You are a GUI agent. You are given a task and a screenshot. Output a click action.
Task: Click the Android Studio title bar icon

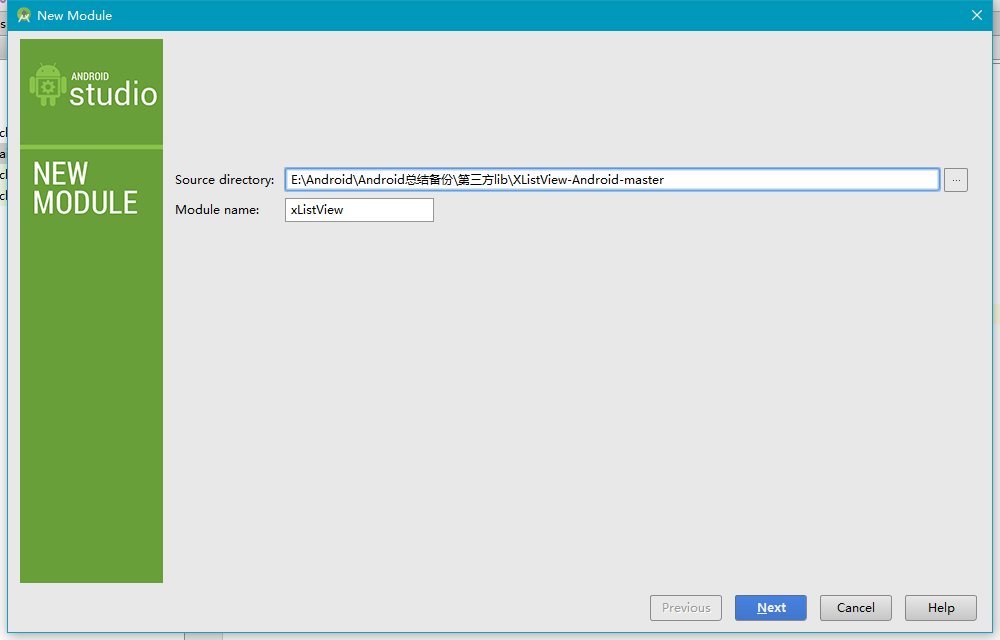point(24,15)
